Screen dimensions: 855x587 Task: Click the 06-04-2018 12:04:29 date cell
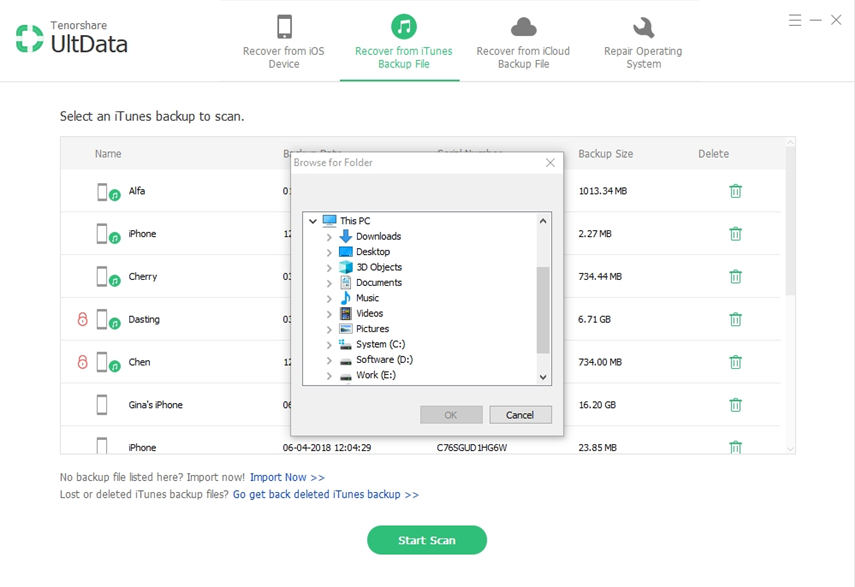click(x=327, y=447)
